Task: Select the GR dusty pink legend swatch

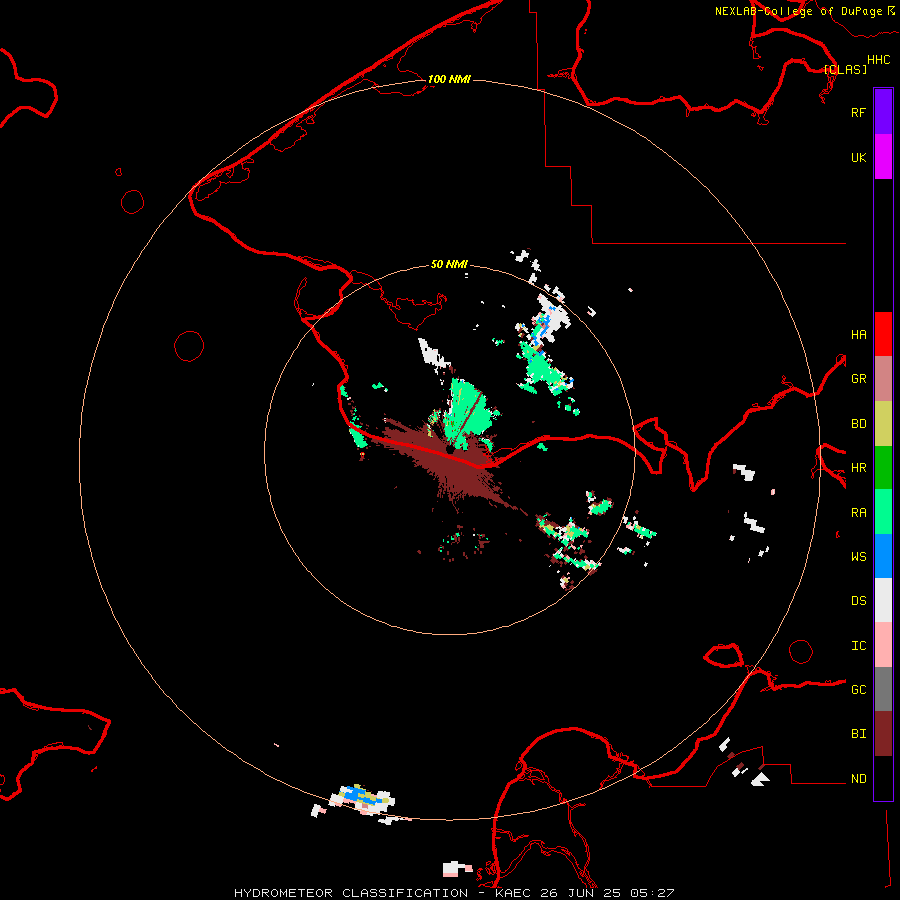Action: click(883, 379)
